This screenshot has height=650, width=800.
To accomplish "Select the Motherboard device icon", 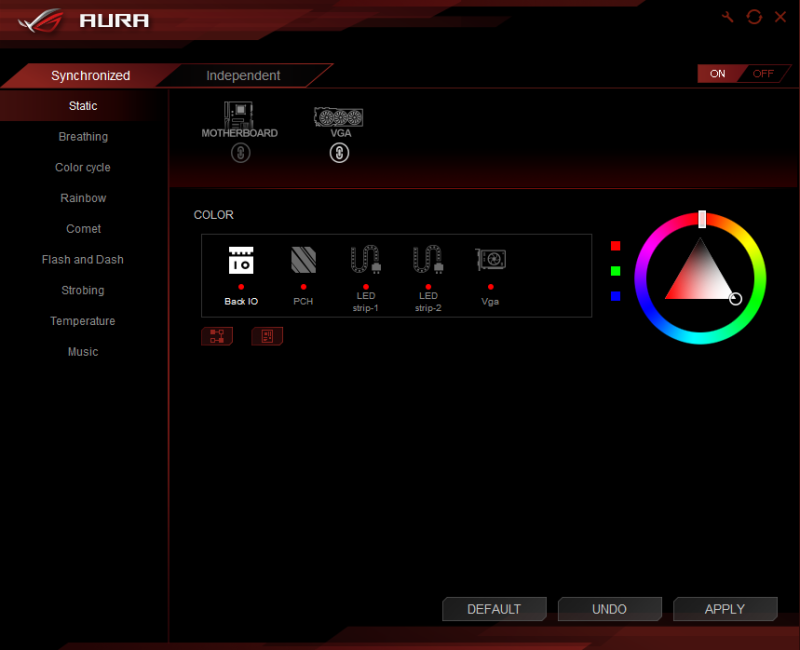I will 239,114.
